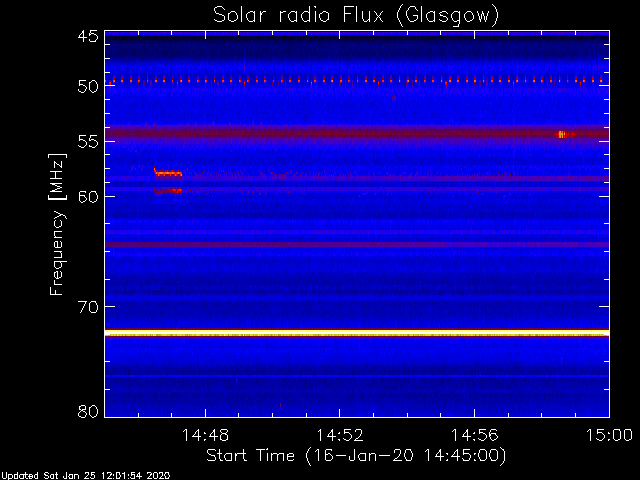
Task: Click the bright yellow emission band near 72 MHz
Action: (357, 333)
